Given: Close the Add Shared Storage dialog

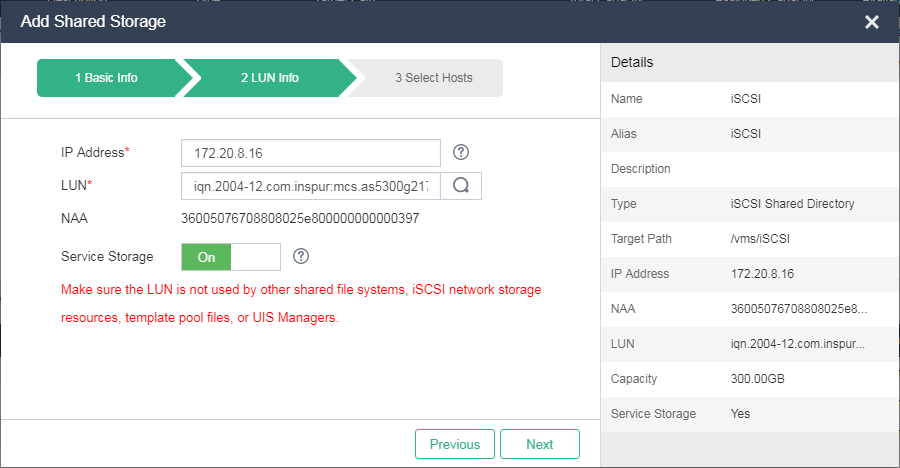Looking at the screenshot, I should [871, 22].
